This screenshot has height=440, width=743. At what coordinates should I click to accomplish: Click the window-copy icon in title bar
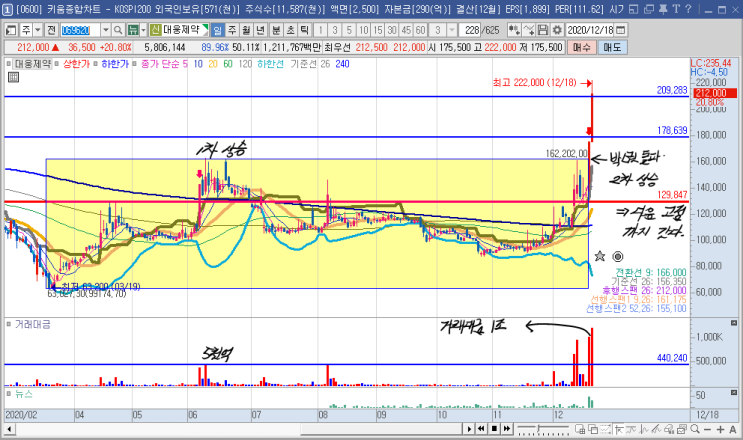point(649,9)
